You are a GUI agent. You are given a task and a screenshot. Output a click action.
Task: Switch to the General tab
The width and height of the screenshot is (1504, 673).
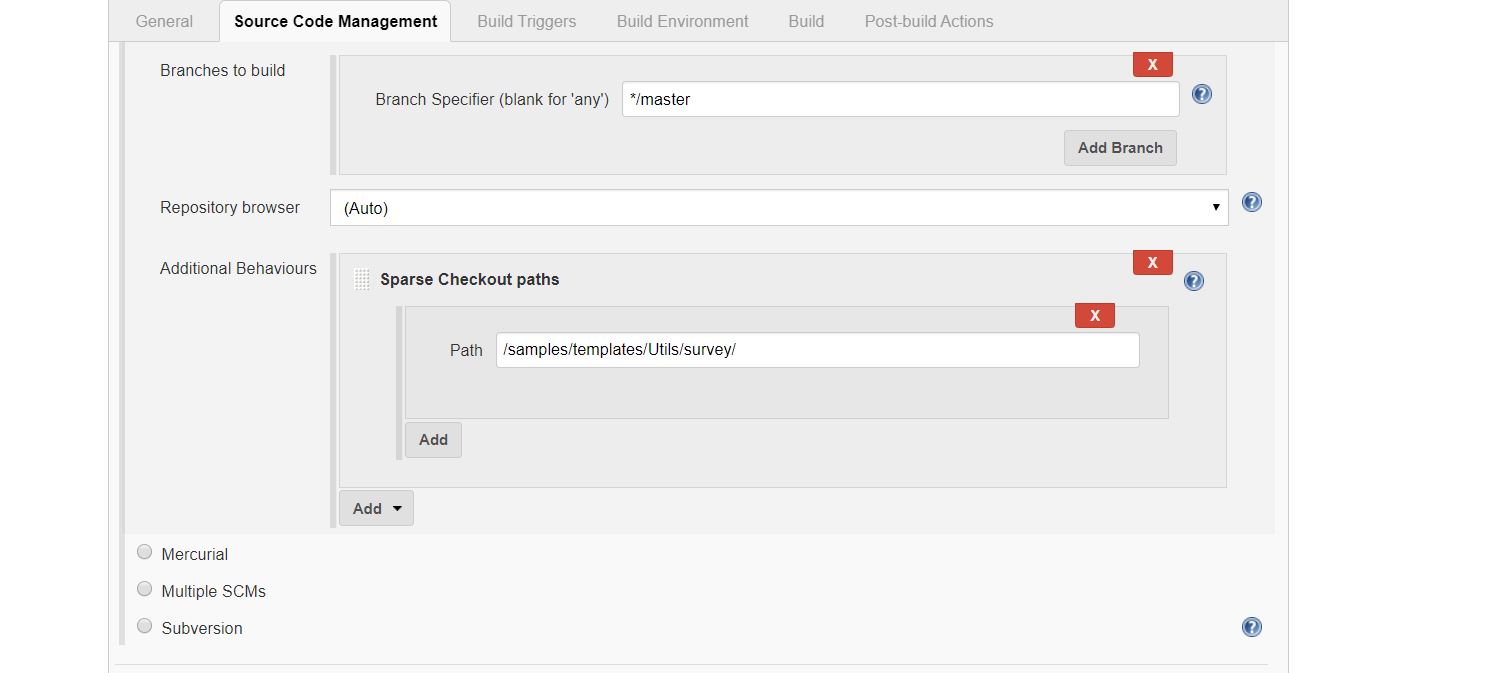click(x=164, y=21)
